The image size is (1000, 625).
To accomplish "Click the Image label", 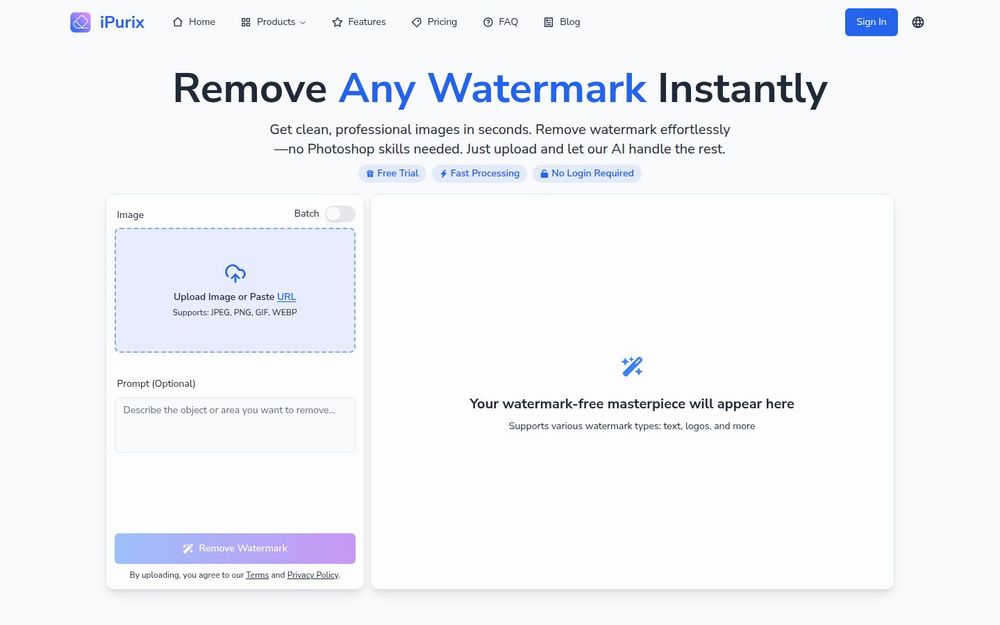I will click(x=130, y=215).
